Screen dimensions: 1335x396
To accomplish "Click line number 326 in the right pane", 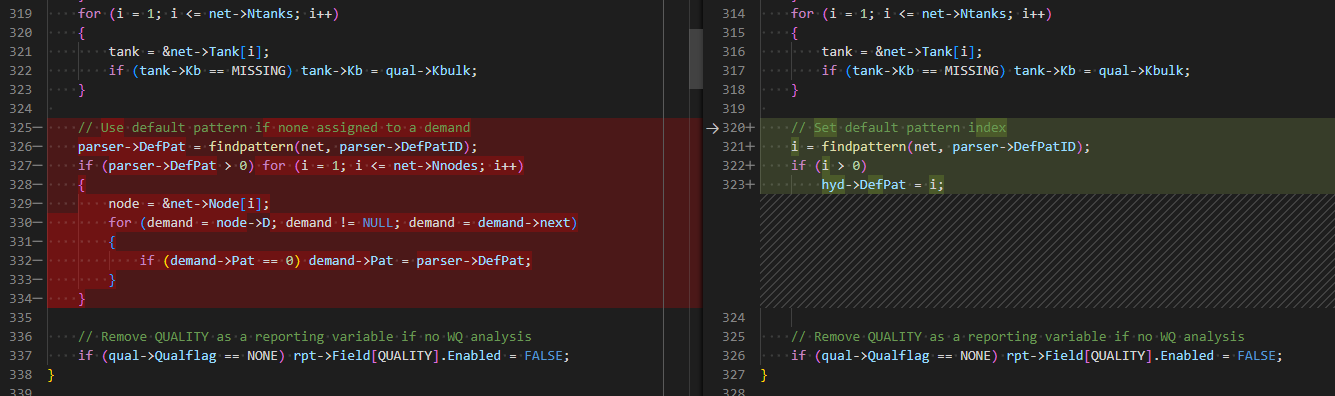I will 733,356.
